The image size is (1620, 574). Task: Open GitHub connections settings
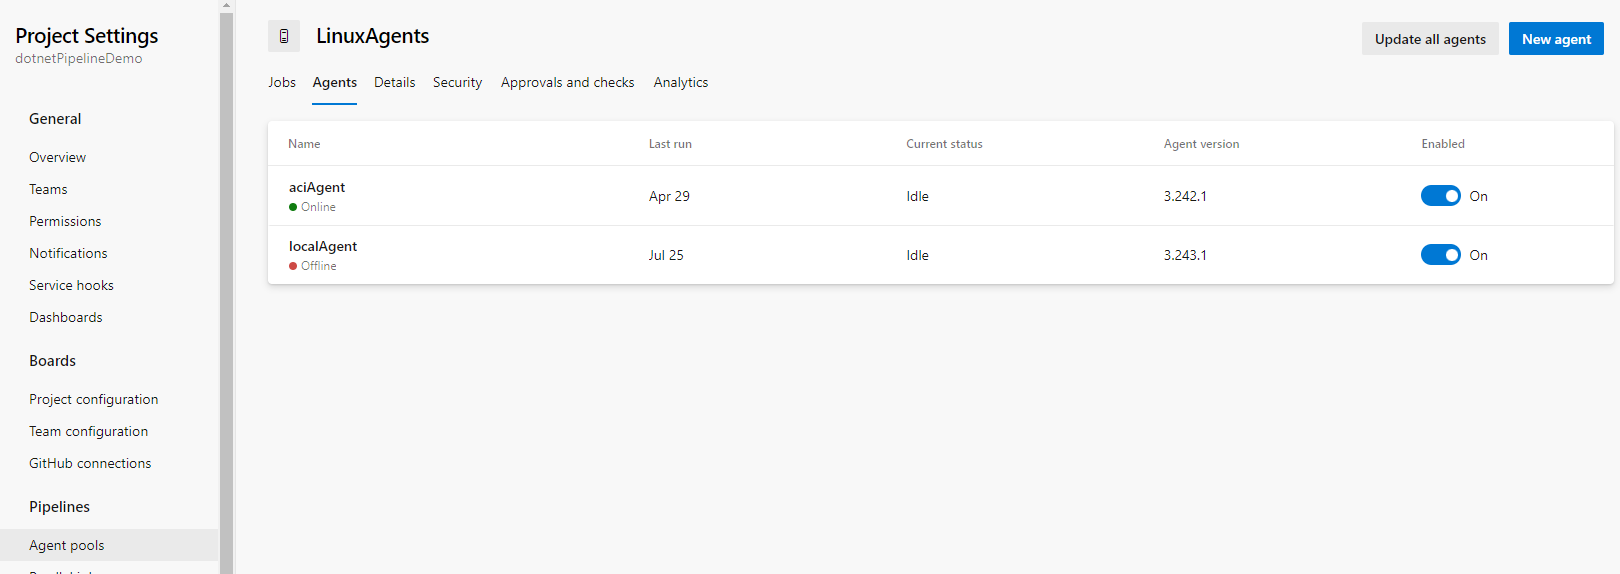pyautogui.click(x=90, y=463)
